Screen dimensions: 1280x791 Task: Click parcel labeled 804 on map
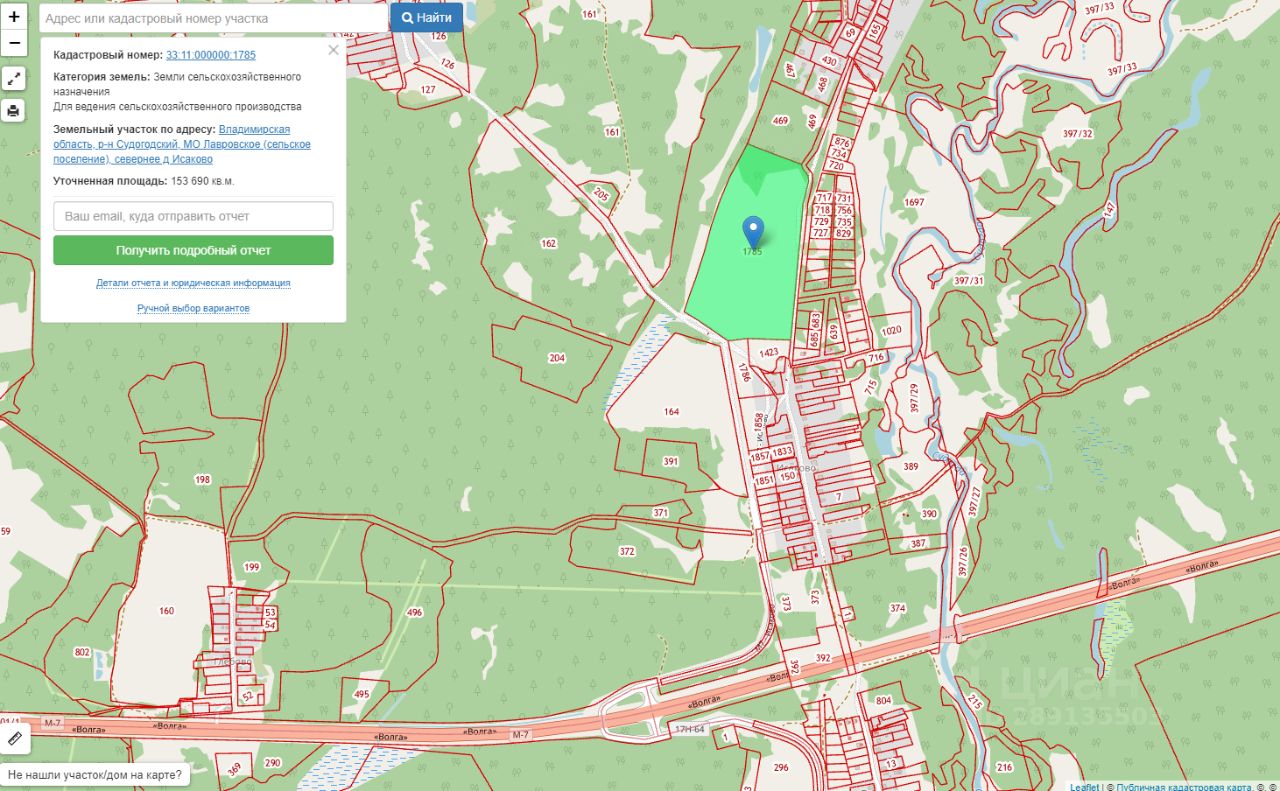click(883, 701)
